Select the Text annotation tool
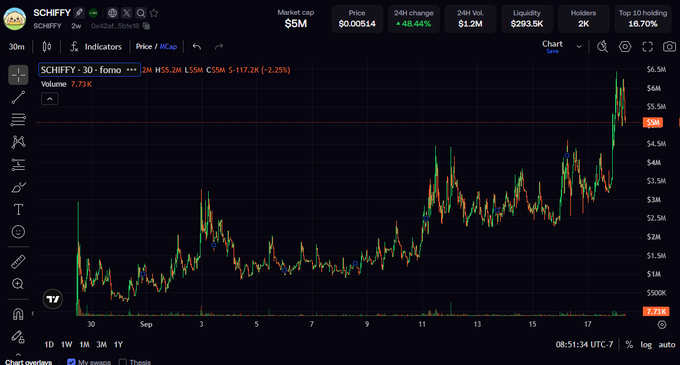The image size is (680, 365). tap(18, 210)
